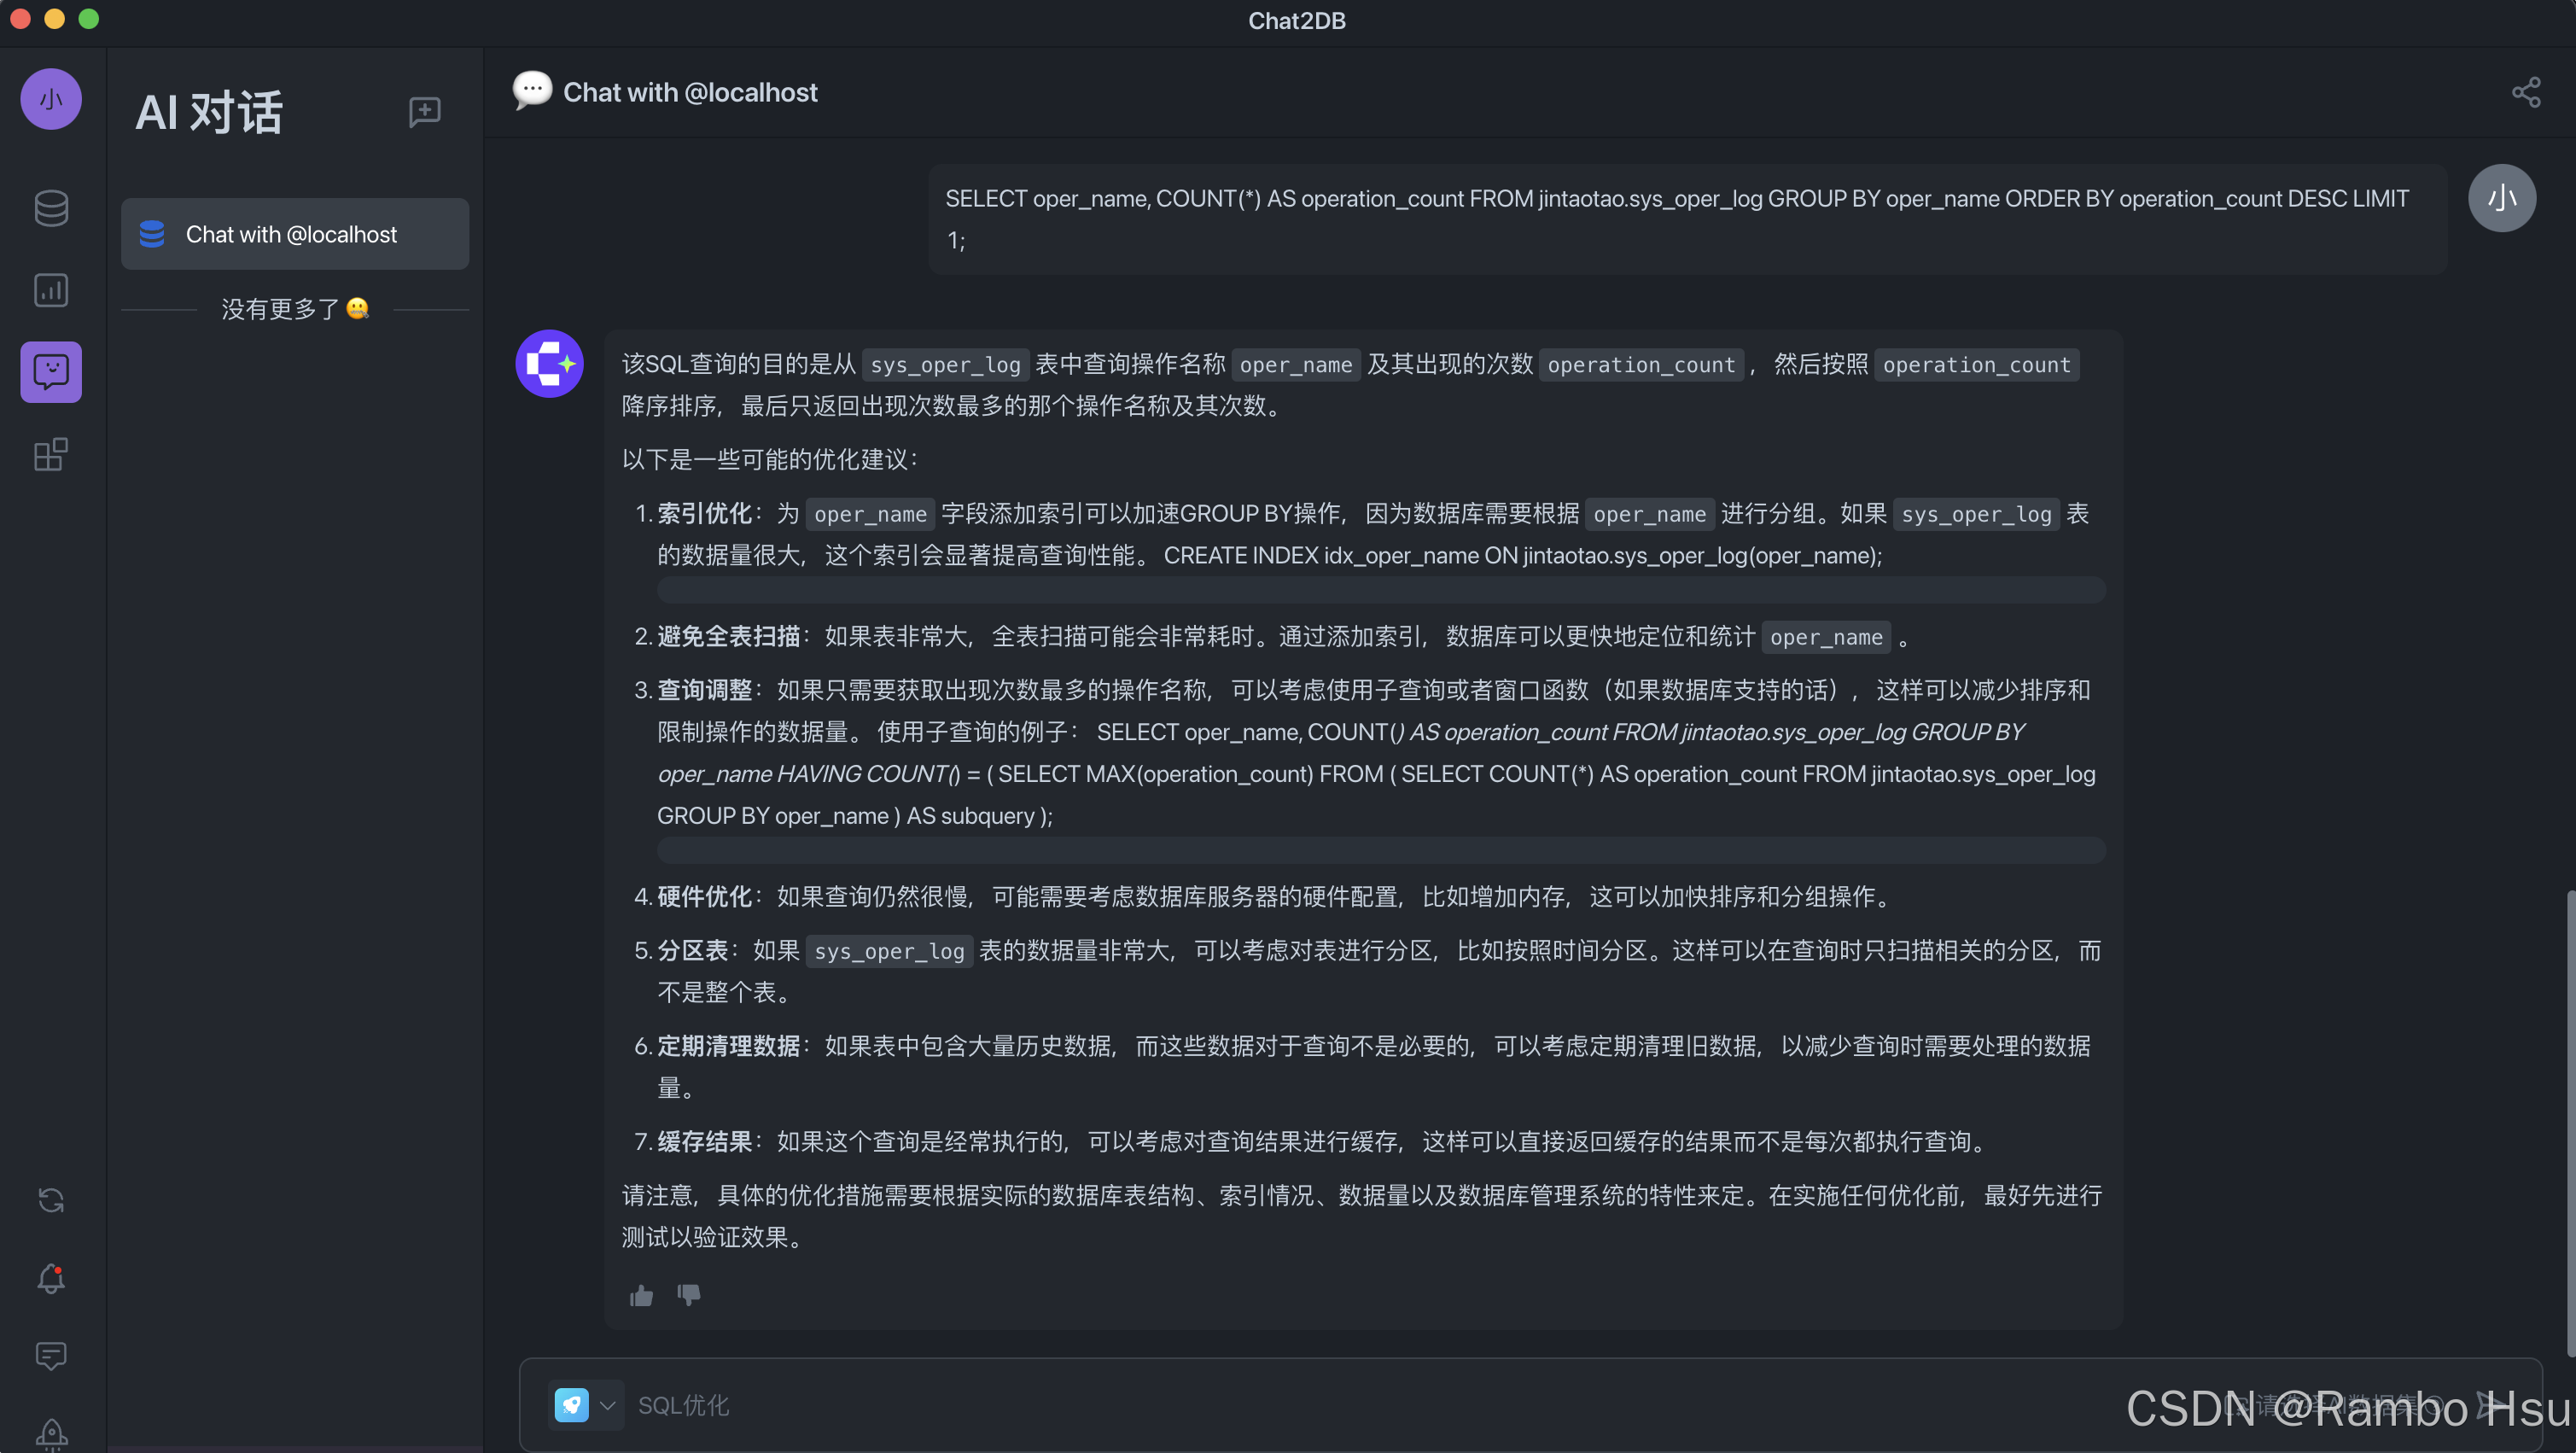Click the user's SELECT oper_name SQL message

coord(1688,219)
